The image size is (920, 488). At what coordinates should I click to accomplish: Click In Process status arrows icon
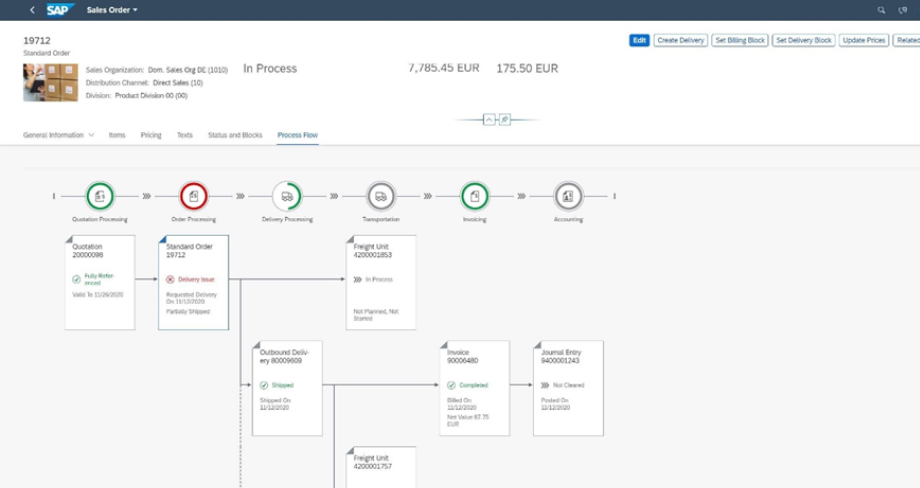click(x=357, y=279)
